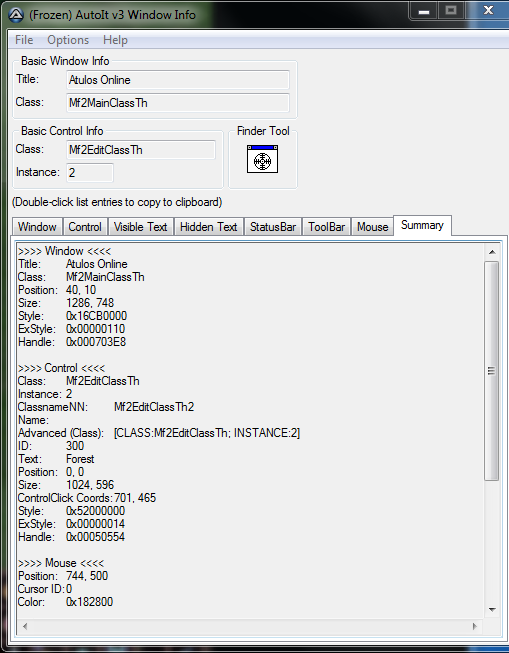The image size is (509, 653).
Task: Select the Summary tab
Action: 422,225
